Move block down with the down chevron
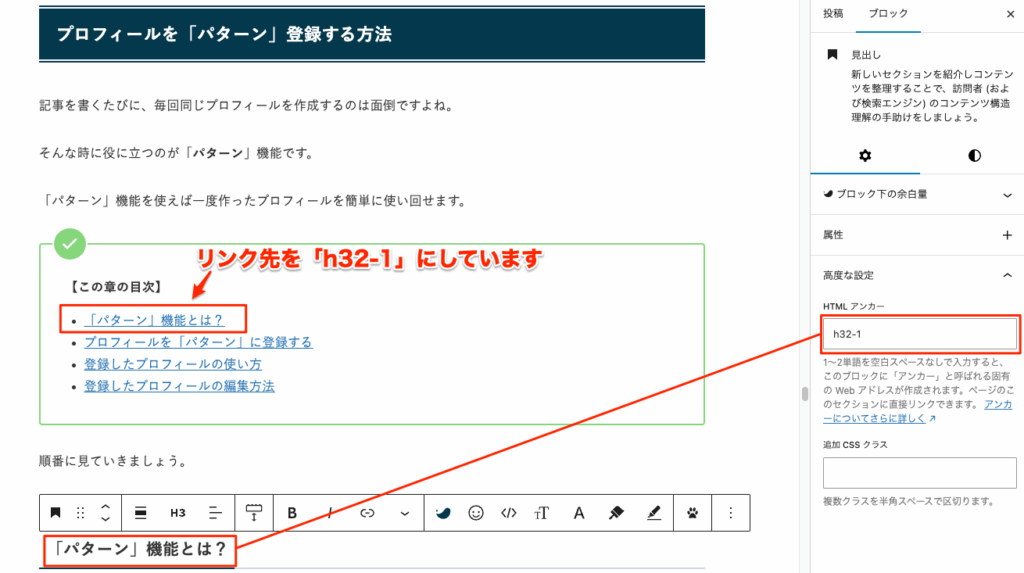Image resolution: width=1024 pixels, height=573 pixels. [x=106, y=519]
